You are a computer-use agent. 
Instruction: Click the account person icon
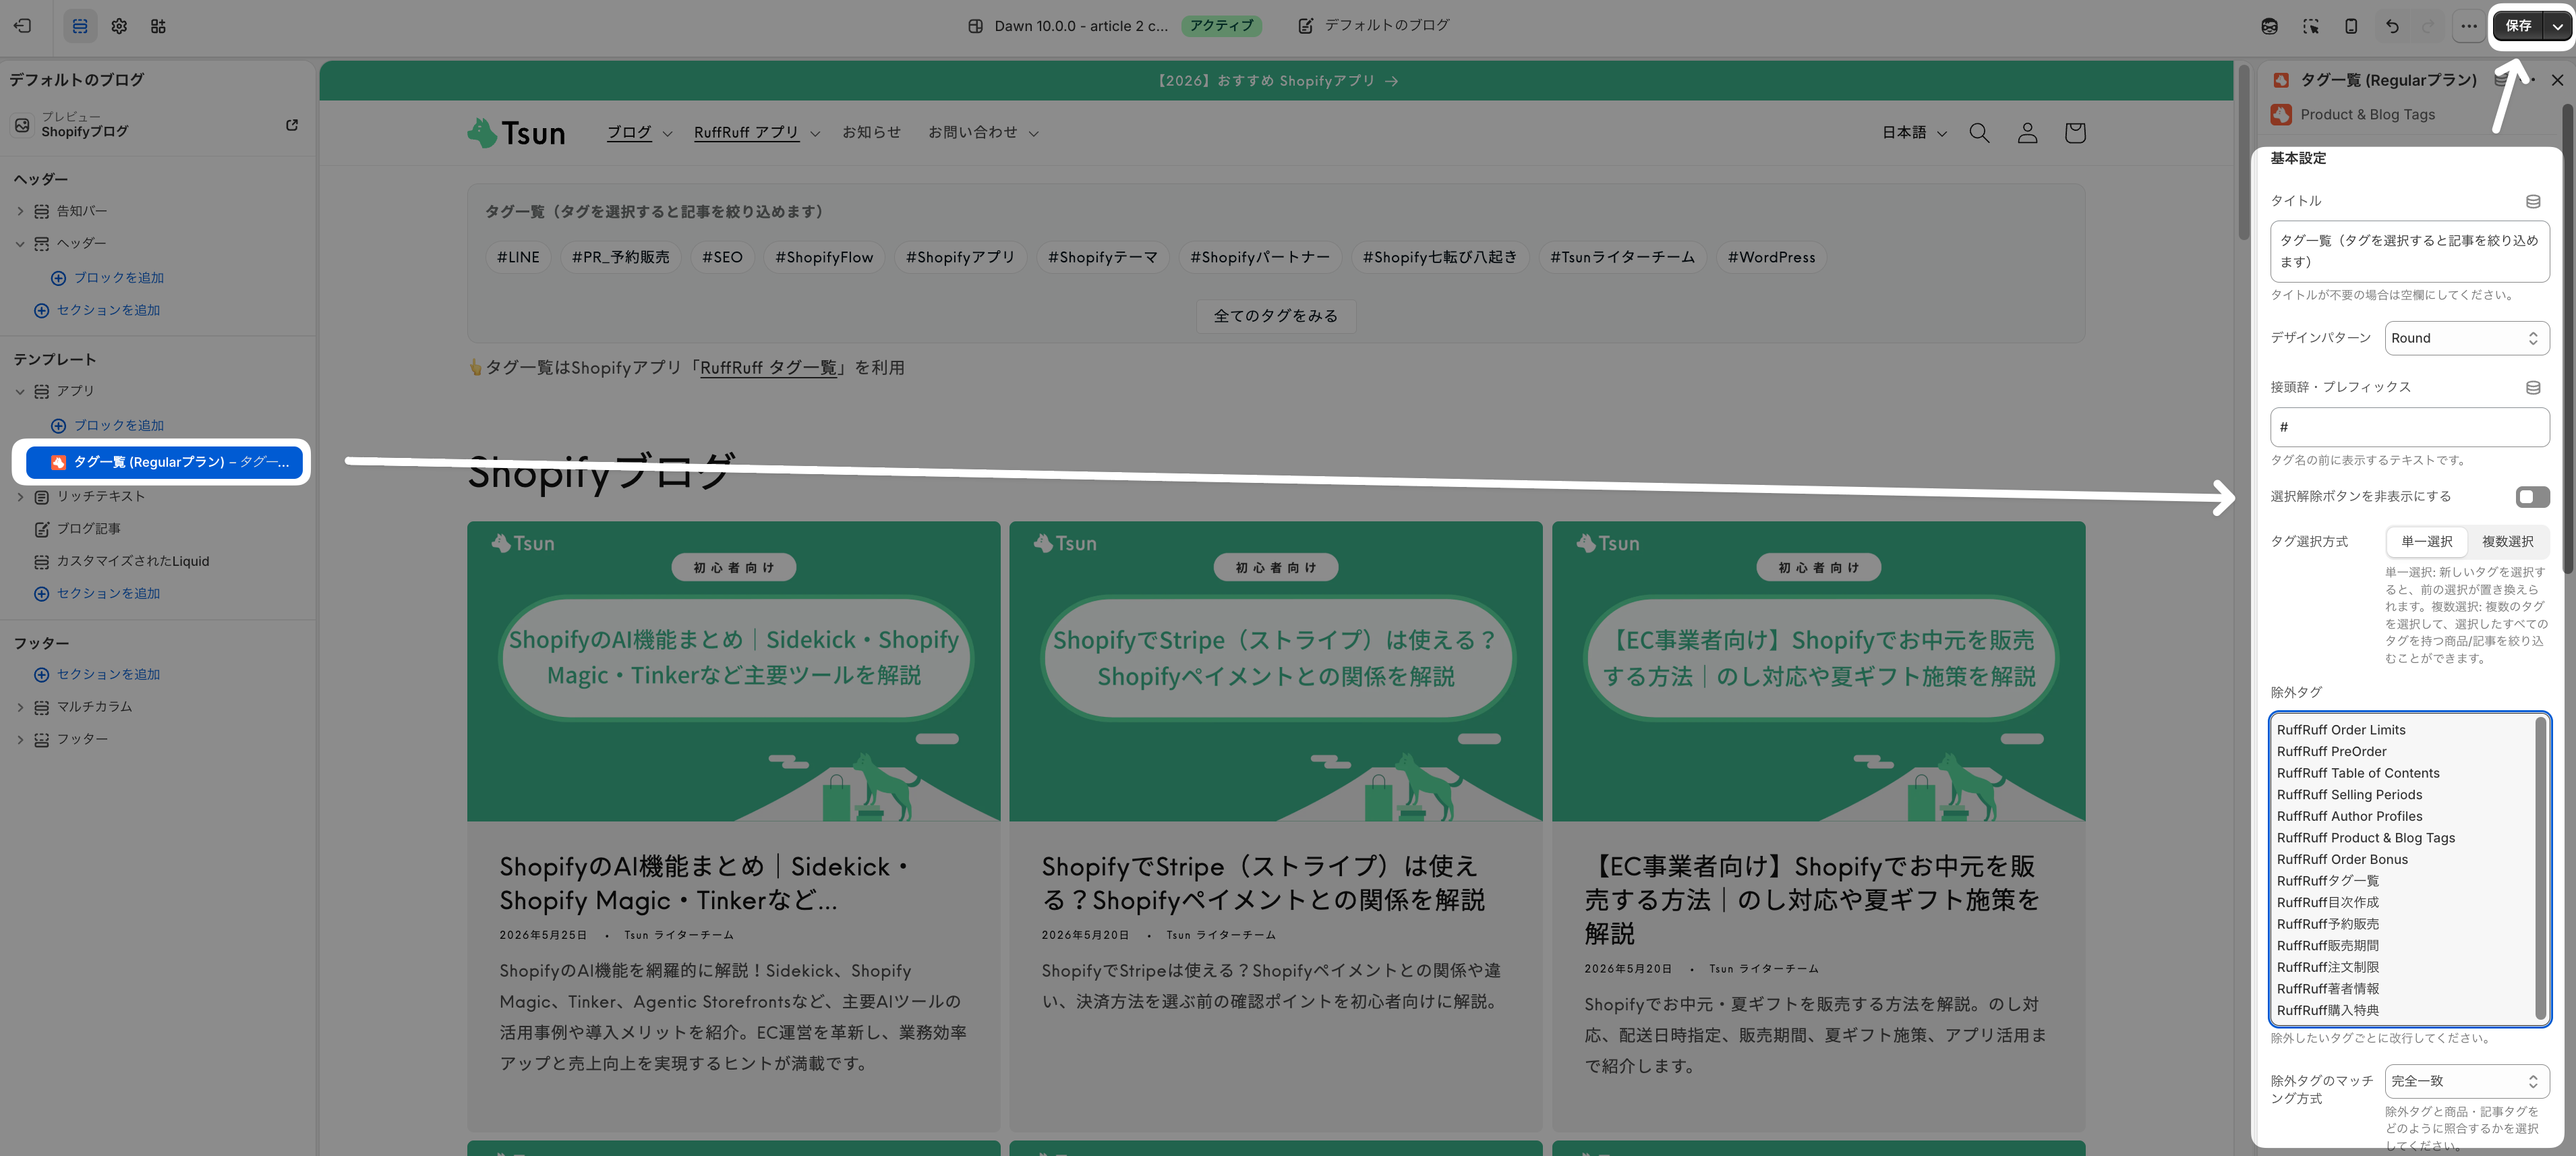[x=2027, y=133]
